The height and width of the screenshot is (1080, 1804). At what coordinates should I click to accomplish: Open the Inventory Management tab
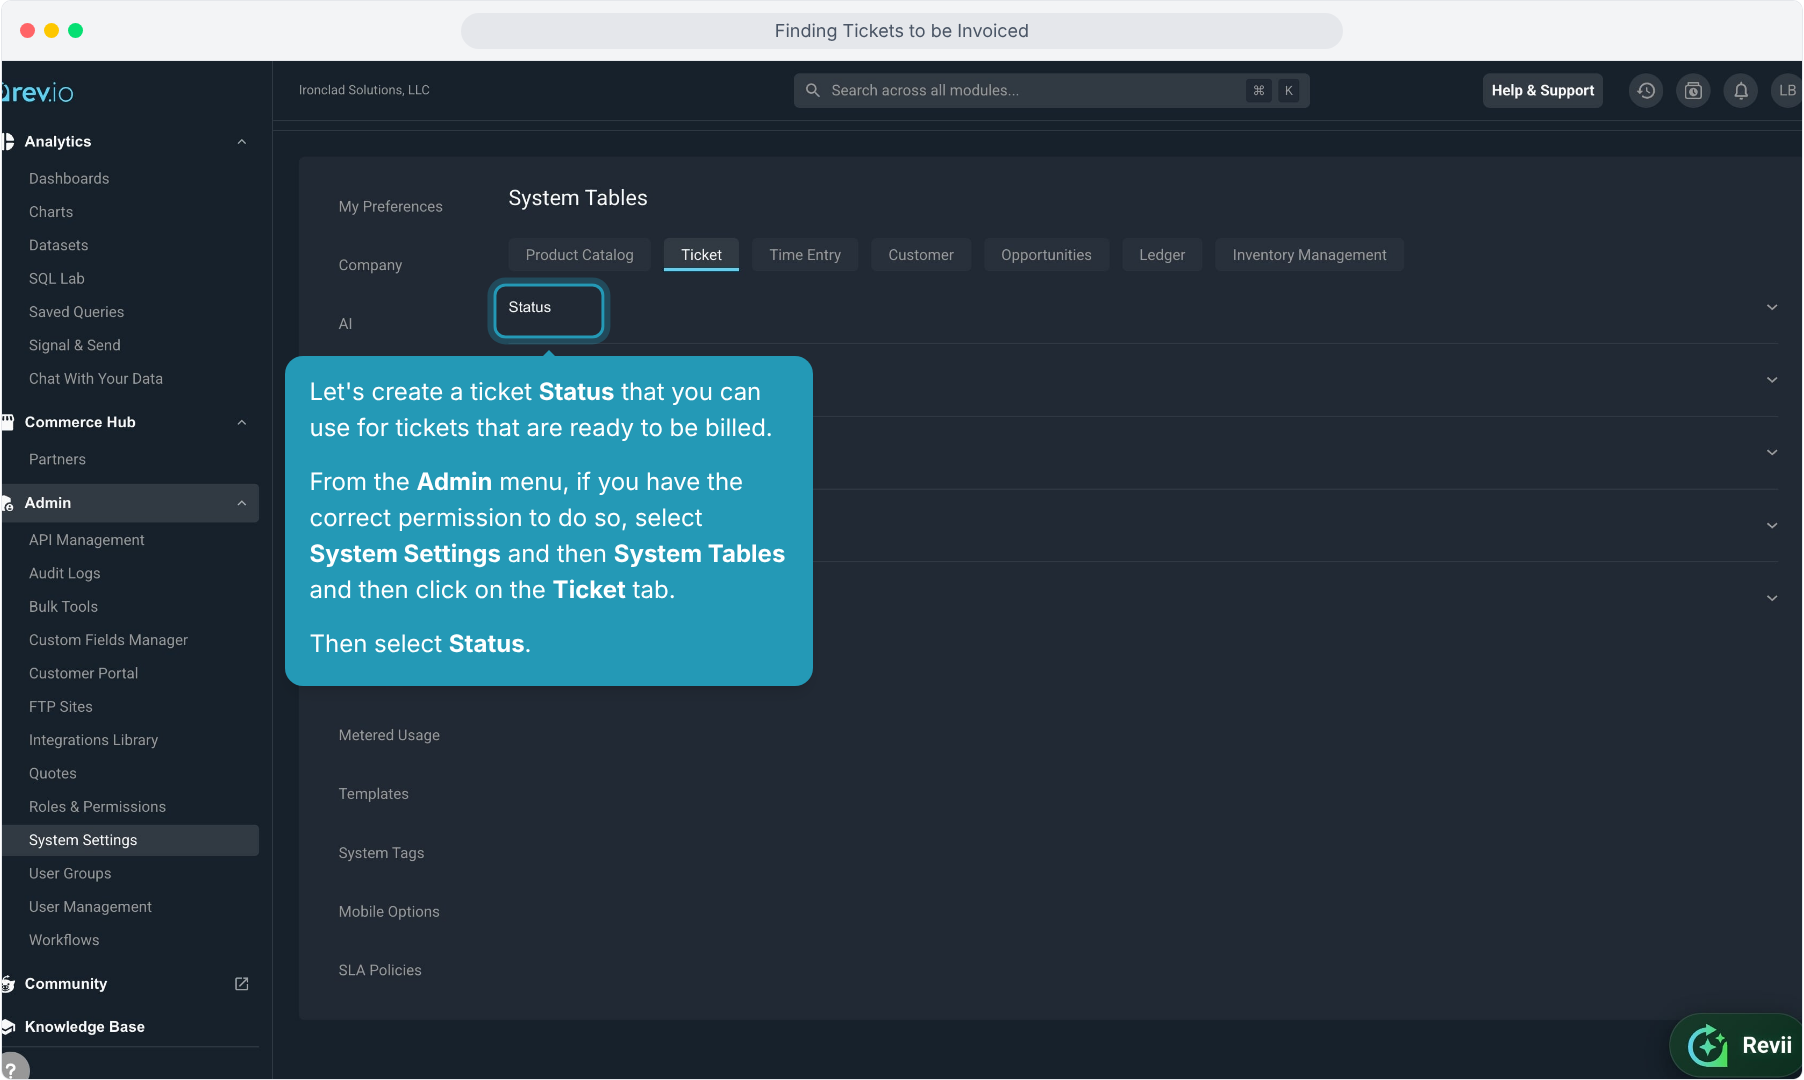coord(1309,255)
